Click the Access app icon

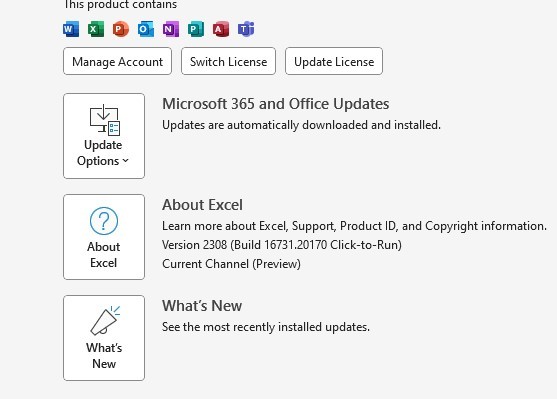point(221,29)
